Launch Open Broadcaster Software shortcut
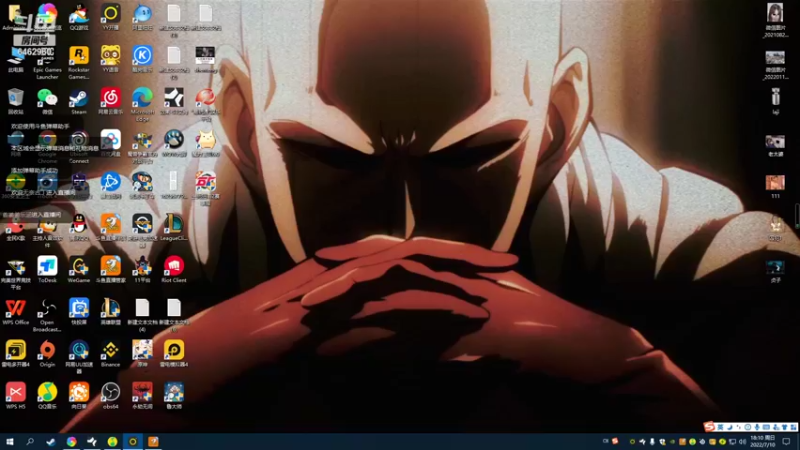This screenshot has width=800, height=450. click(x=47, y=308)
